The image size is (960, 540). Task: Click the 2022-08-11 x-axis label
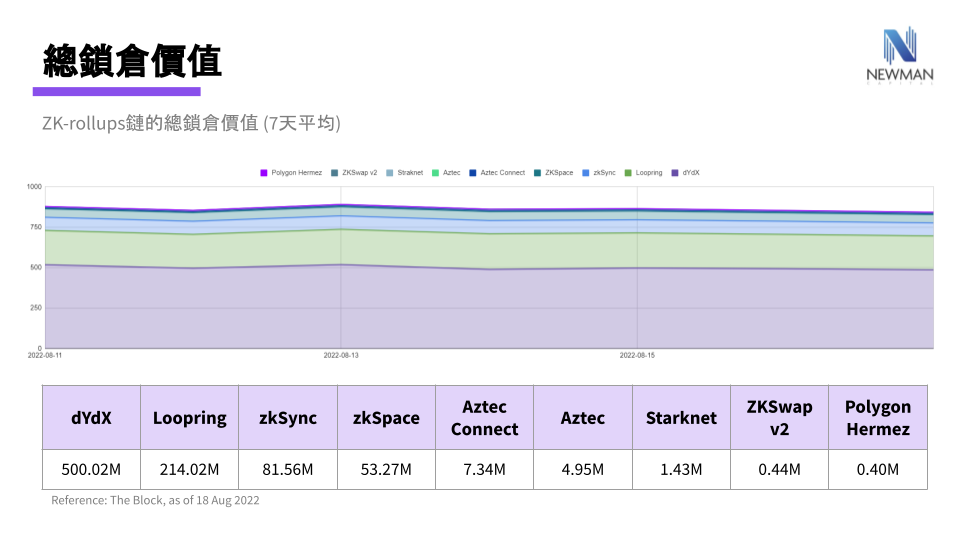click(45, 355)
